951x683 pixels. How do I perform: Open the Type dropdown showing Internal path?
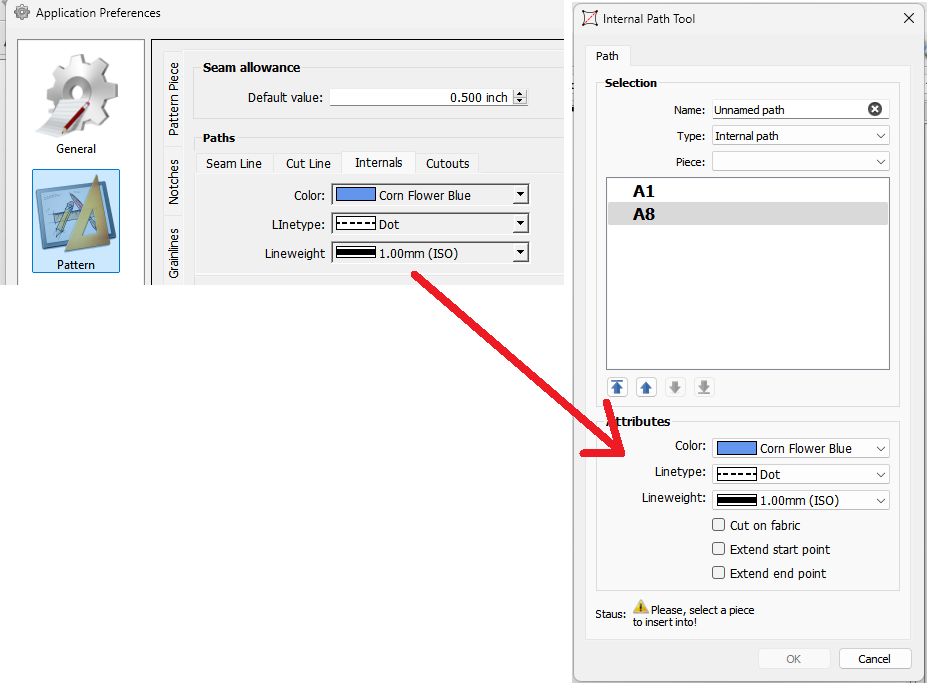pyautogui.click(x=799, y=136)
